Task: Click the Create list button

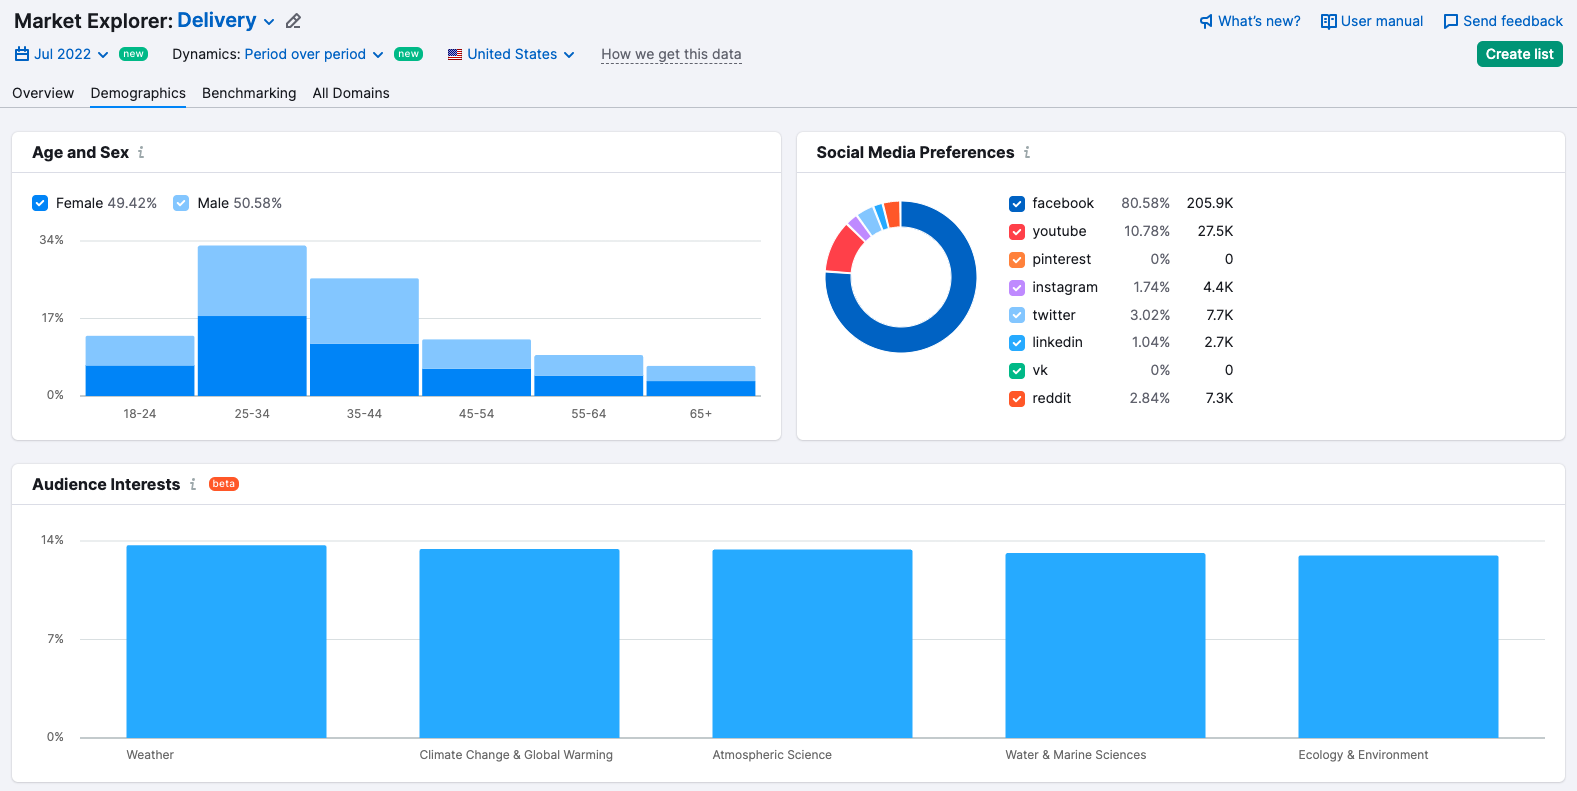Action: (1519, 54)
